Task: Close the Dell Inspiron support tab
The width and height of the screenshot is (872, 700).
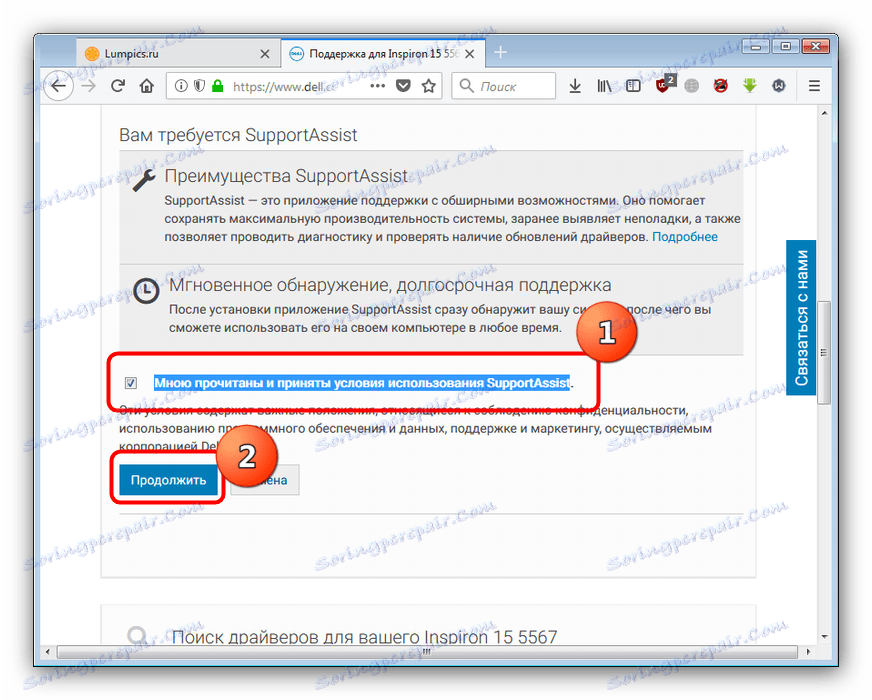Action: [x=470, y=54]
